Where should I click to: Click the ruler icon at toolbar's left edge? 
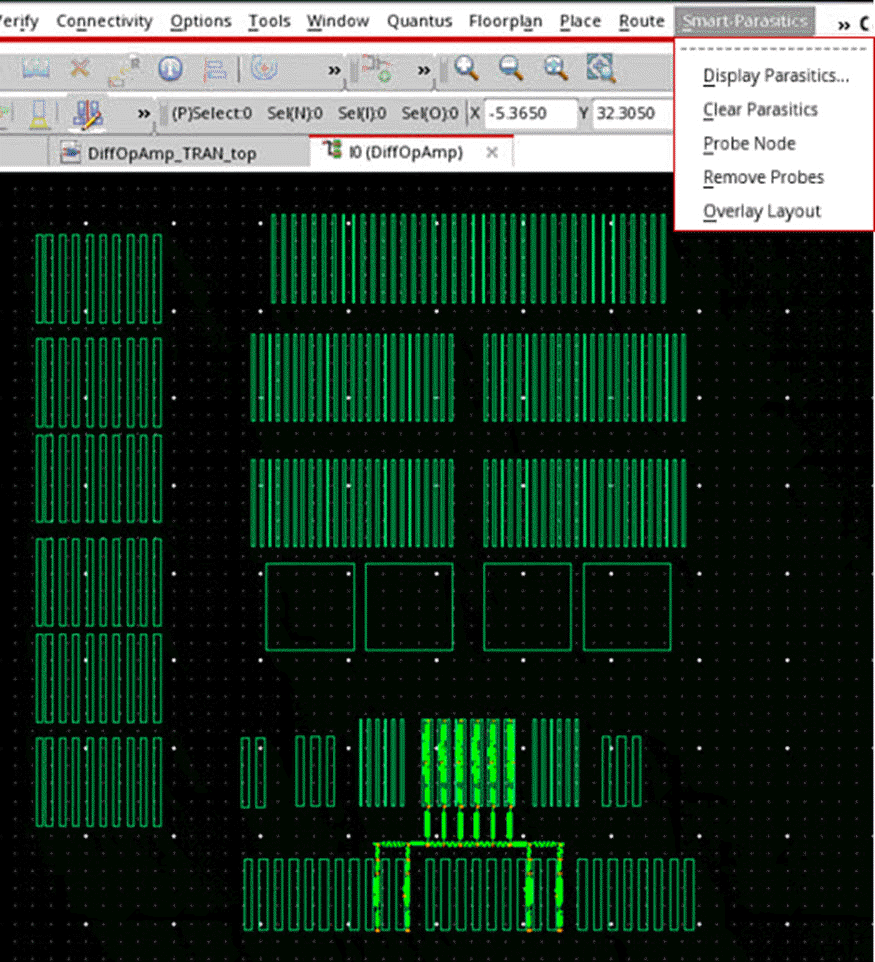click(x=37, y=68)
